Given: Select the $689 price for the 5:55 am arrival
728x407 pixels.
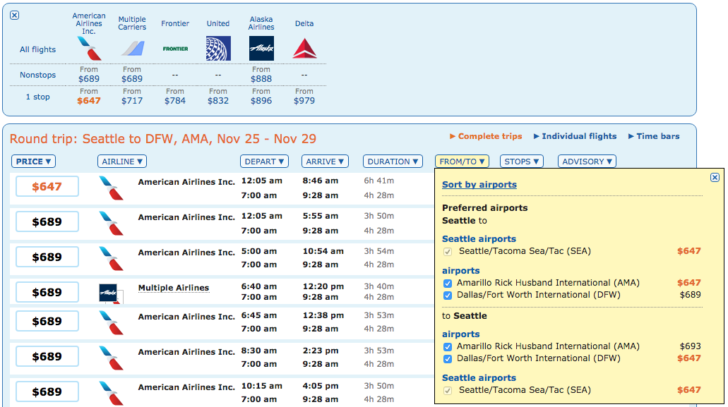Looking at the screenshot, I should point(47,222).
